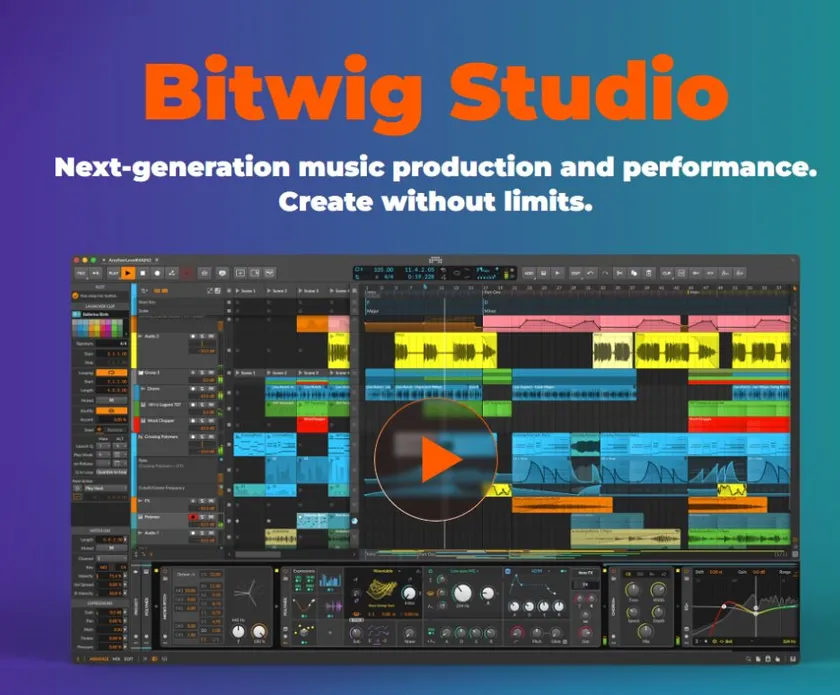Click the EQ curve display in device panel

tap(744, 607)
